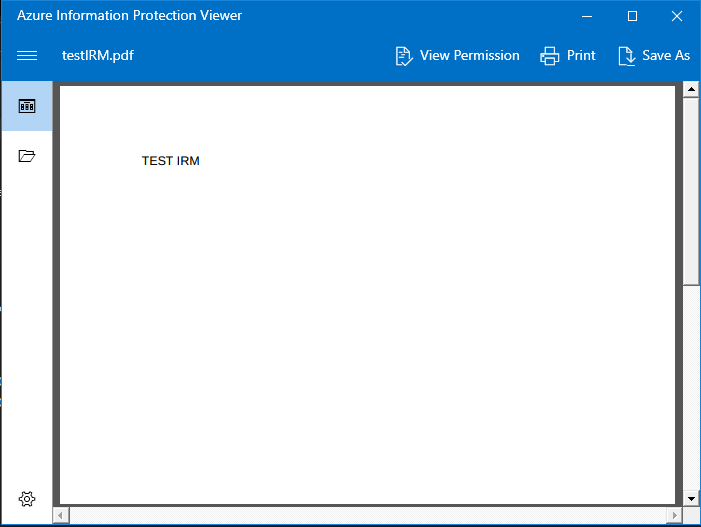
Task: Open settings with the gear icon
Action: pyautogui.click(x=27, y=499)
